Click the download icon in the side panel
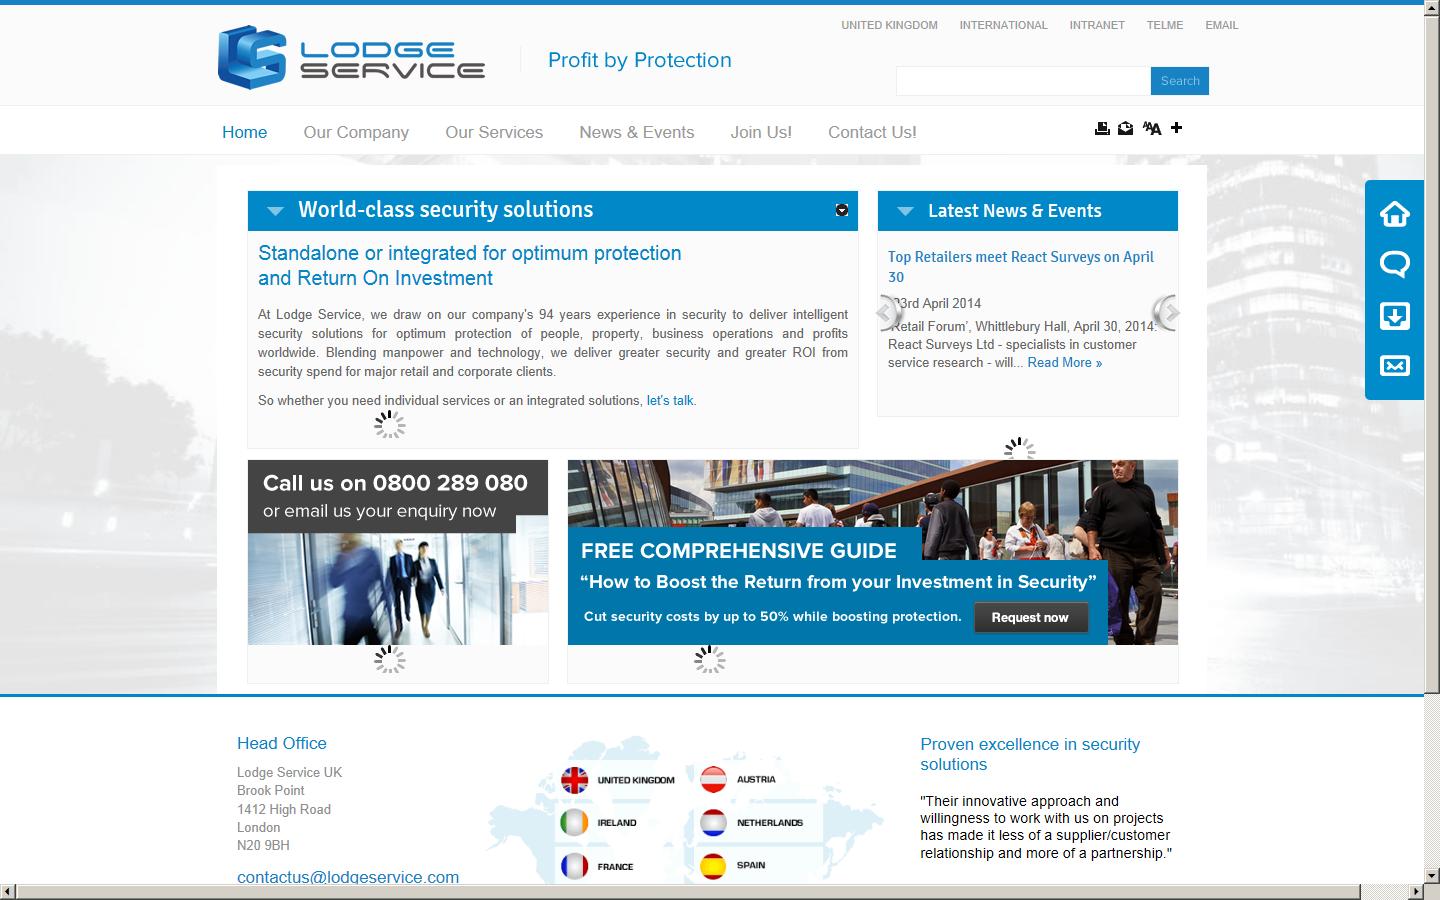1440x900 pixels. tap(1394, 316)
